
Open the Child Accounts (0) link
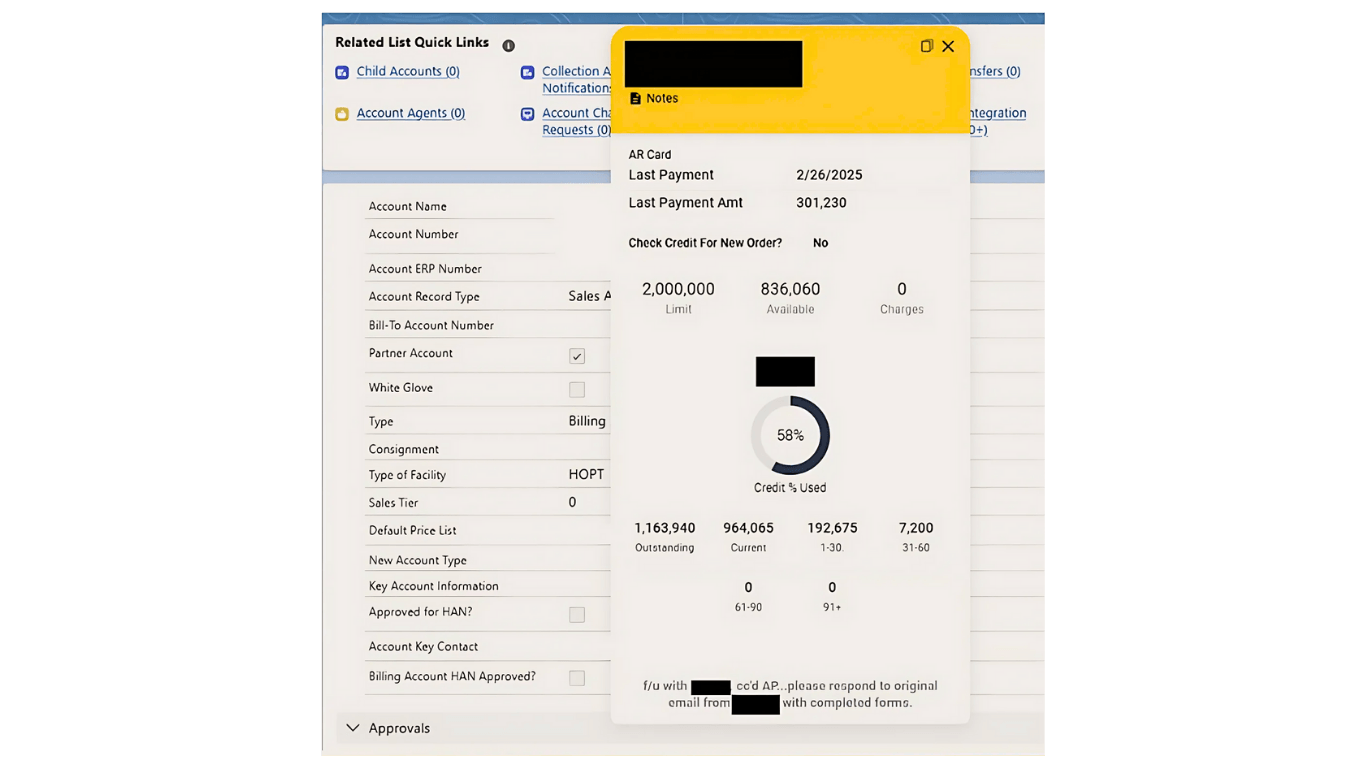tap(408, 72)
